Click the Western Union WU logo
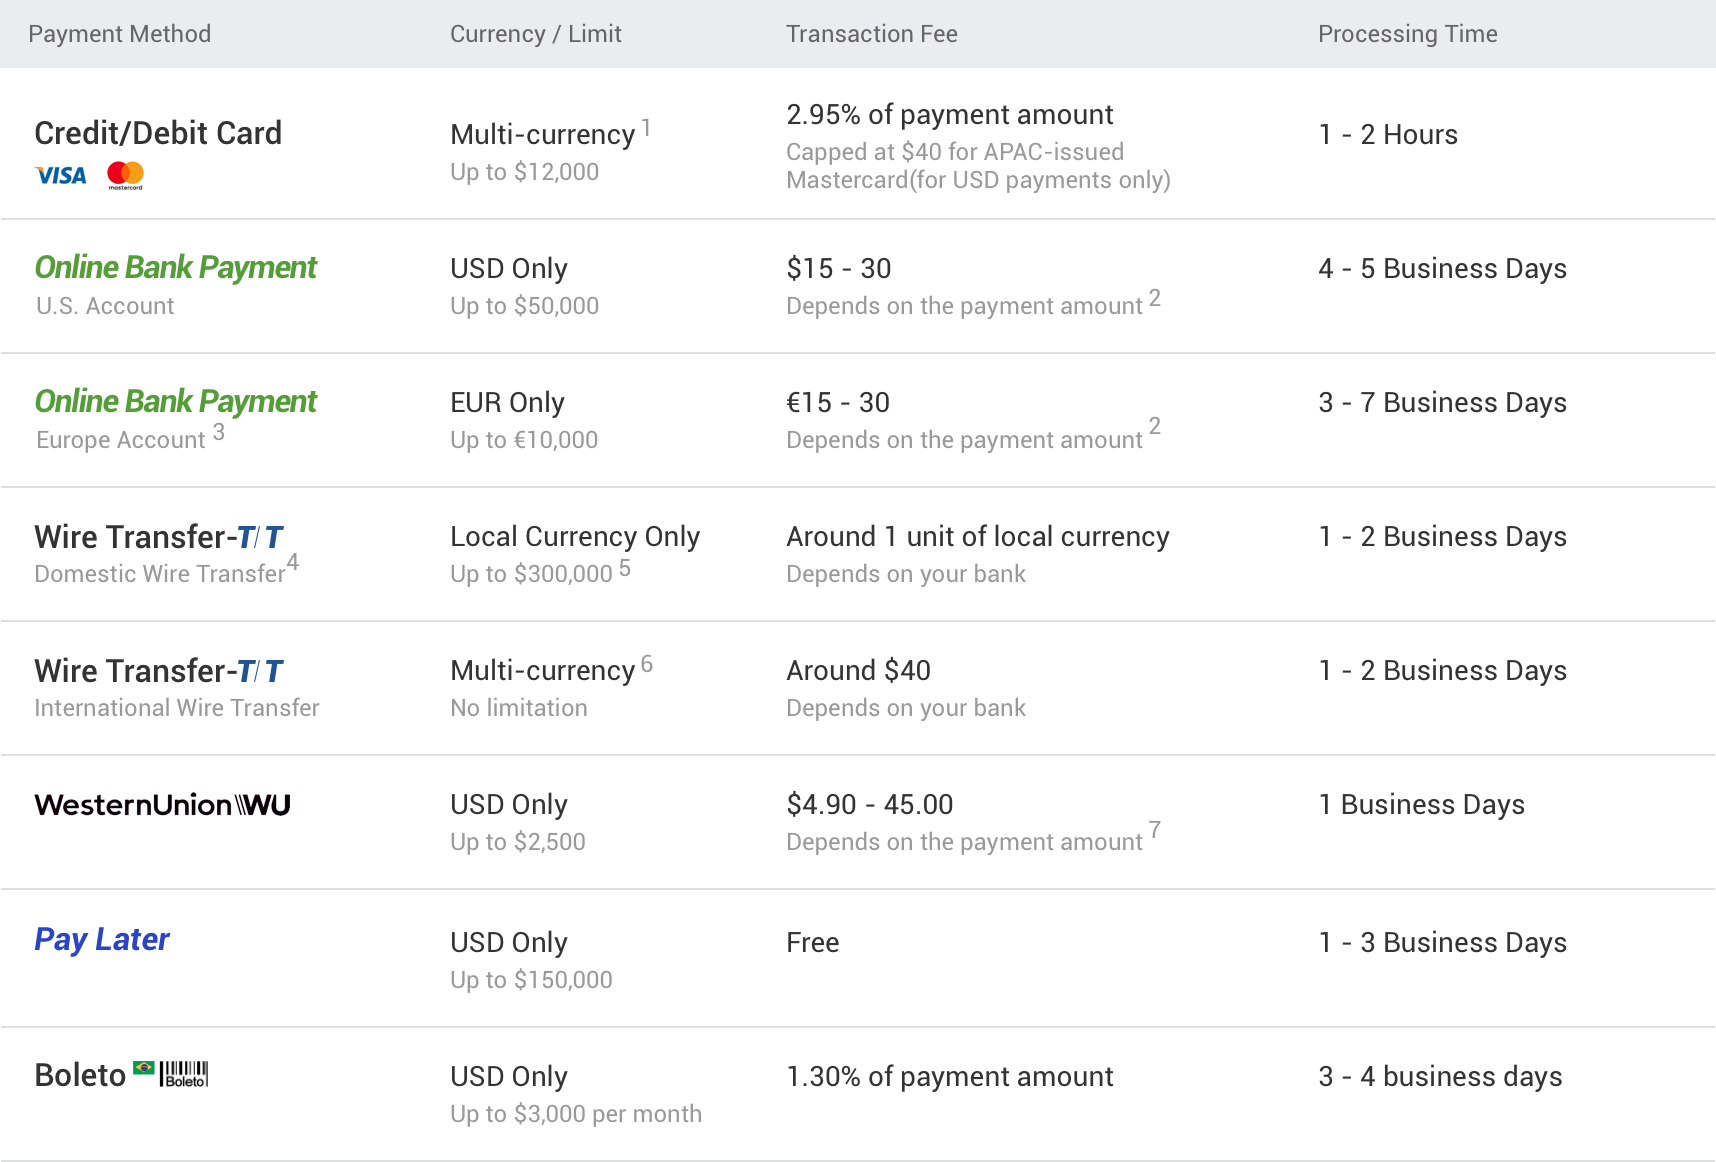Image resolution: width=1716 pixels, height=1162 pixels. (162, 805)
